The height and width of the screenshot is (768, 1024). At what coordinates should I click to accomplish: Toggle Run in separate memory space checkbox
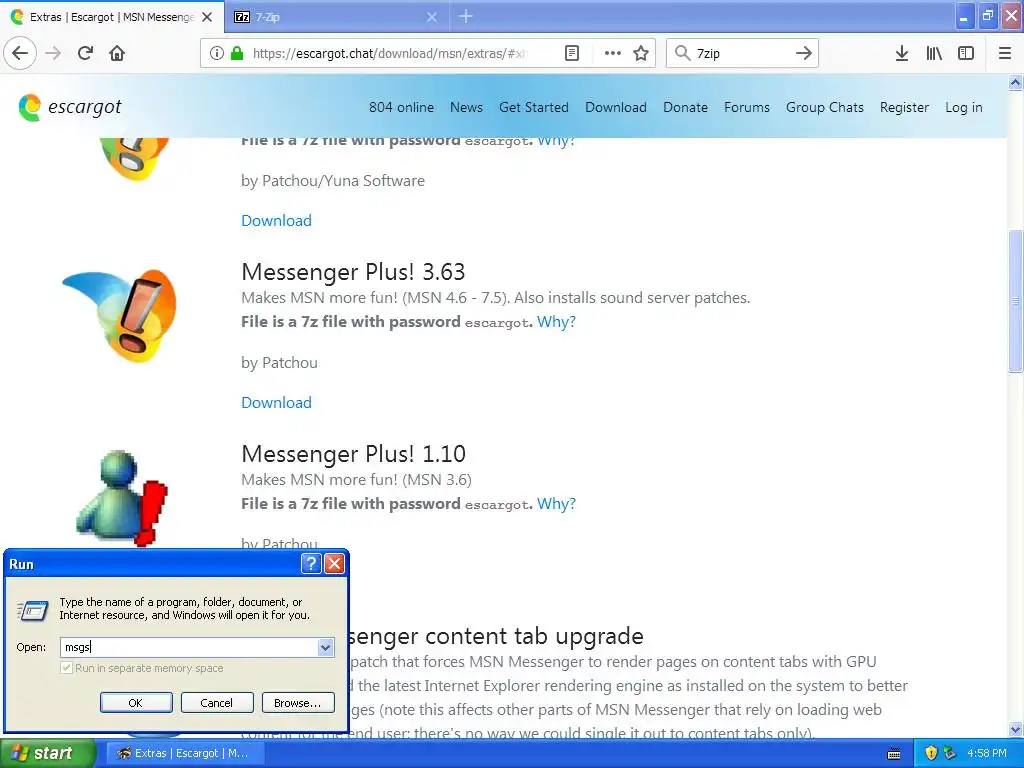pos(66,668)
